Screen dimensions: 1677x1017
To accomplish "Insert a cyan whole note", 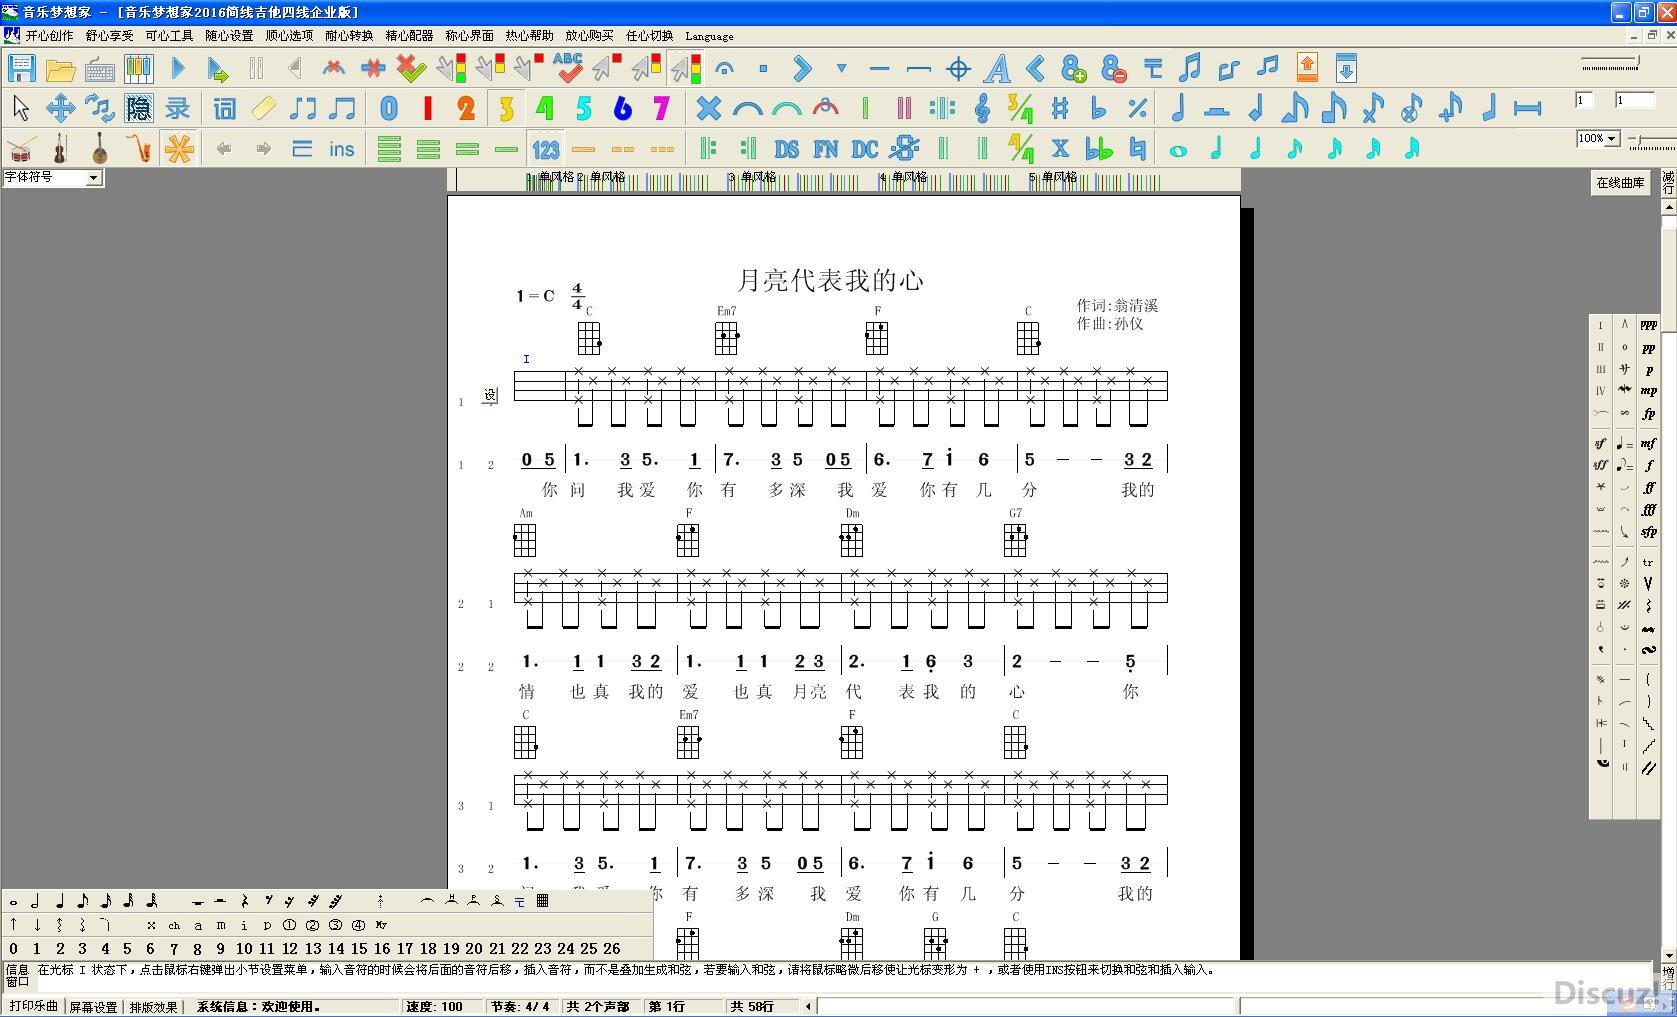I will click(1178, 150).
